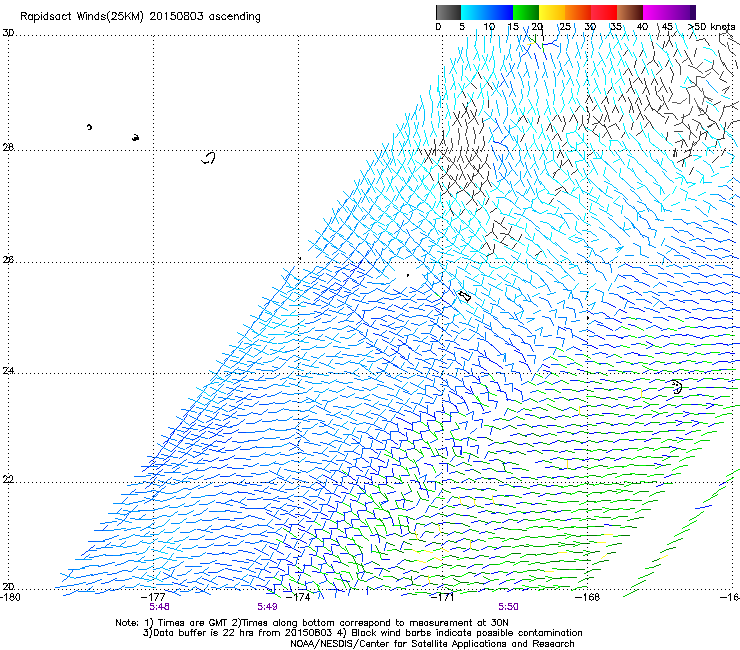Click the 'Times are GMT' note line
740x650 pixels.
(312, 623)
